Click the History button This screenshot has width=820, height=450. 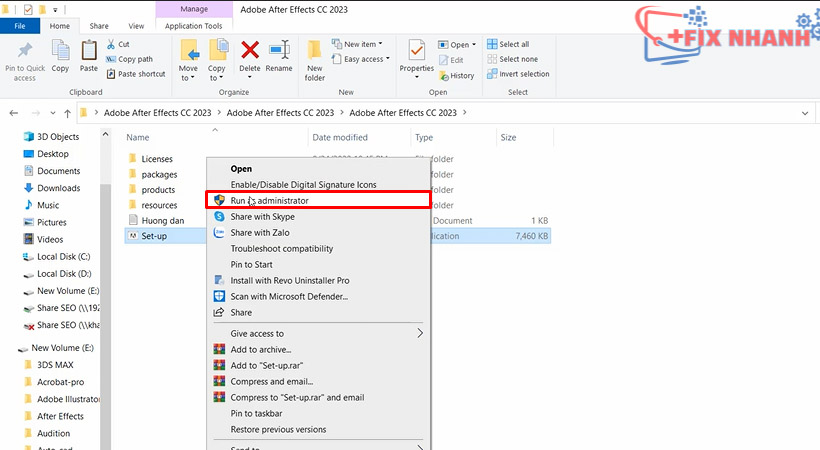click(457, 75)
